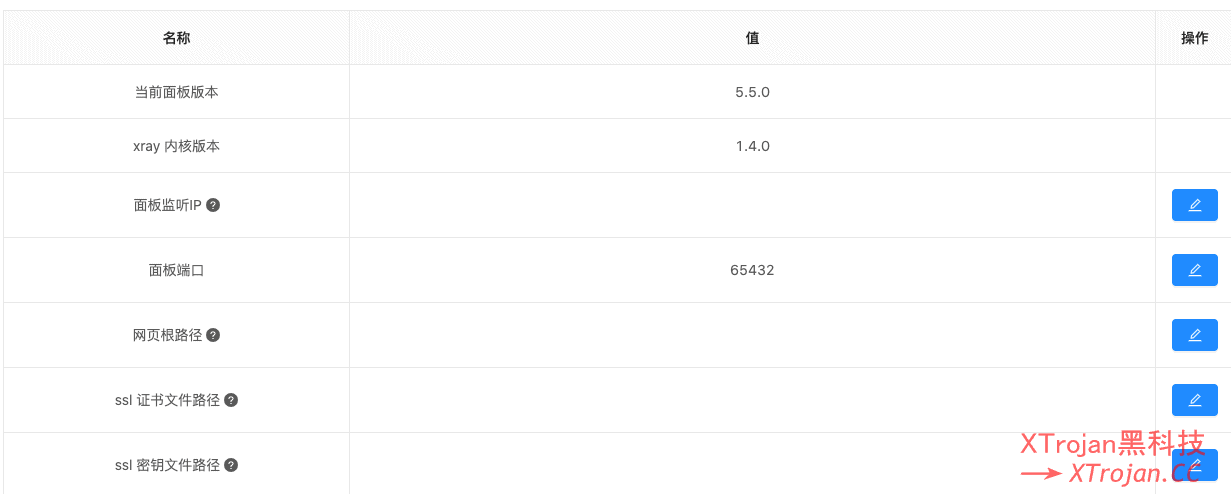Edit the ssl 证书文件路径 setting
1231x494 pixels.
(x=1194, y=400)
